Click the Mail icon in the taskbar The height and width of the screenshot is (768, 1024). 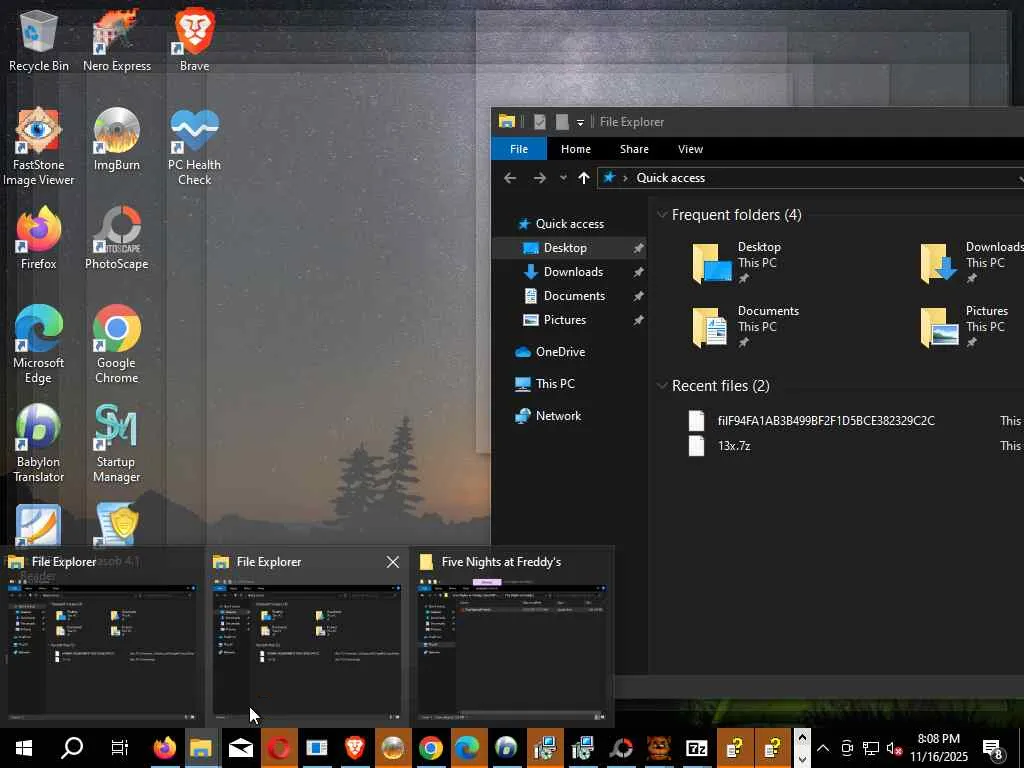click(x=240, y=748)
